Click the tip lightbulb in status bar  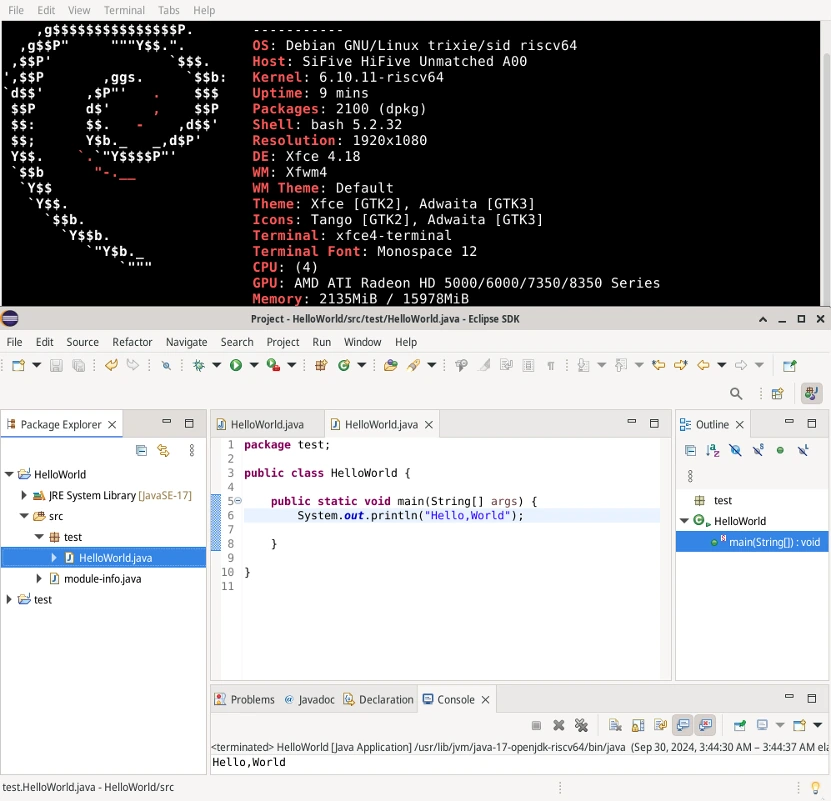point(816,788)
